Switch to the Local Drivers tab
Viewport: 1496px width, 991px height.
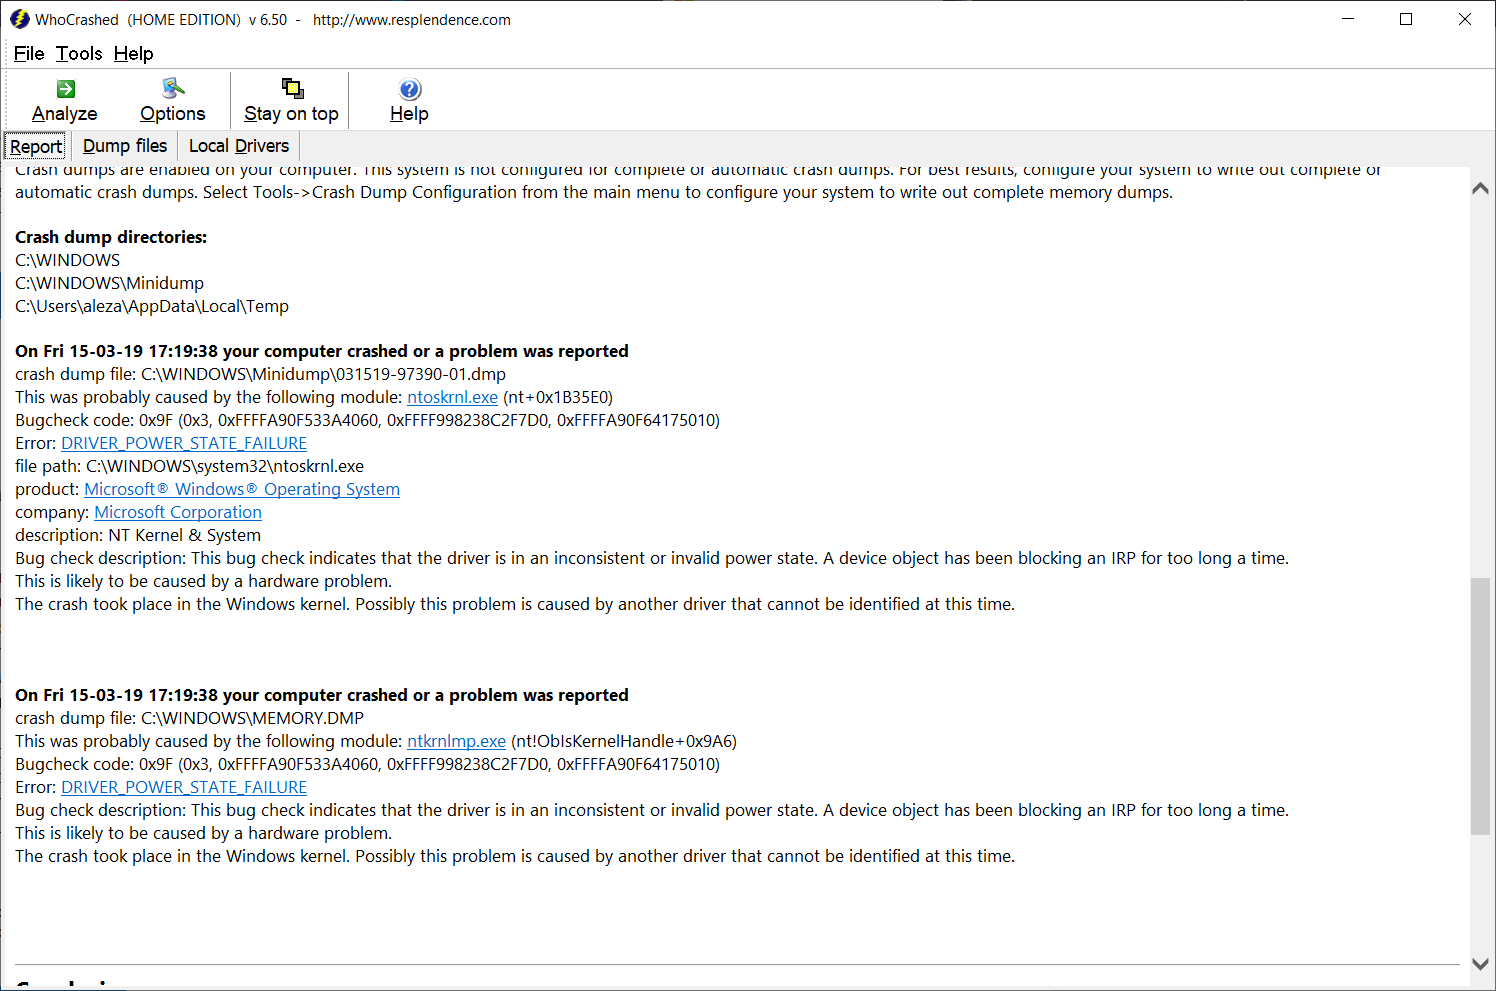pyautogui.click(x=239, y=146)
